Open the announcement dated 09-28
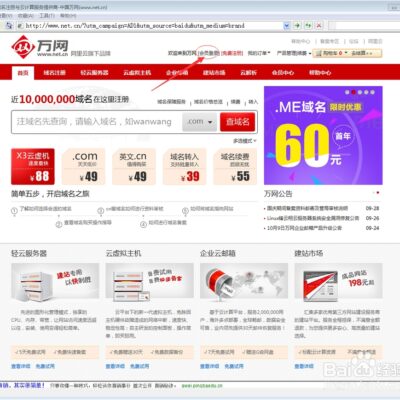The width and height of the screenshot is (400, 400). point(307,208)
